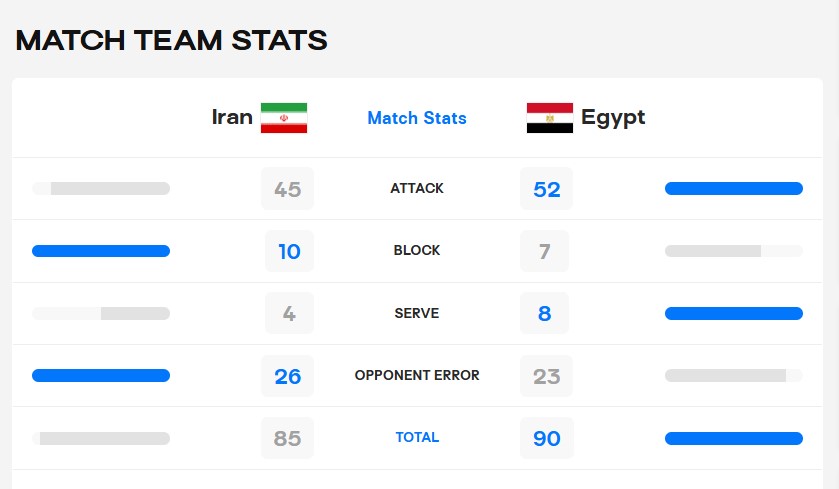This screenshot has width=839, height=489.
Task: Click the Iran team name
Action: (x=232, y=117)
